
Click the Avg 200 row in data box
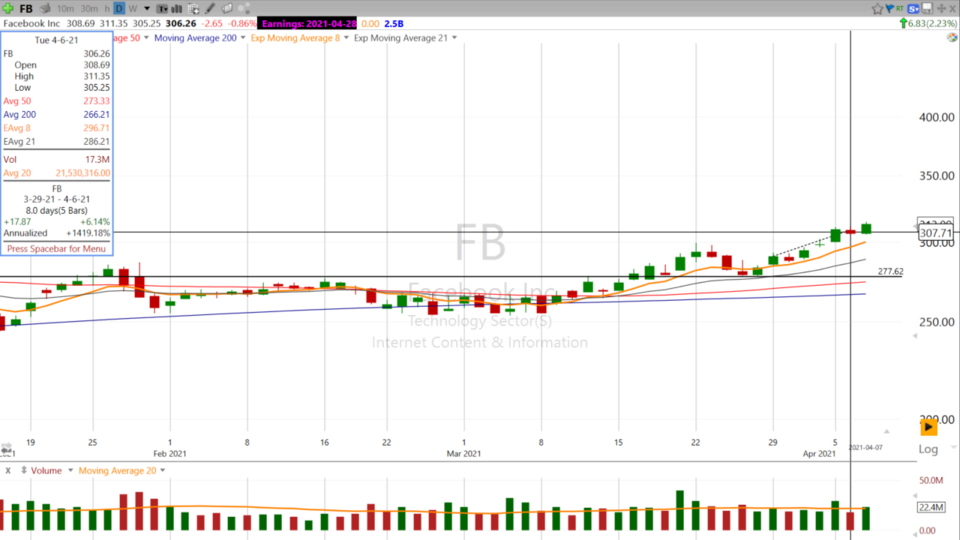pos(56,114)
